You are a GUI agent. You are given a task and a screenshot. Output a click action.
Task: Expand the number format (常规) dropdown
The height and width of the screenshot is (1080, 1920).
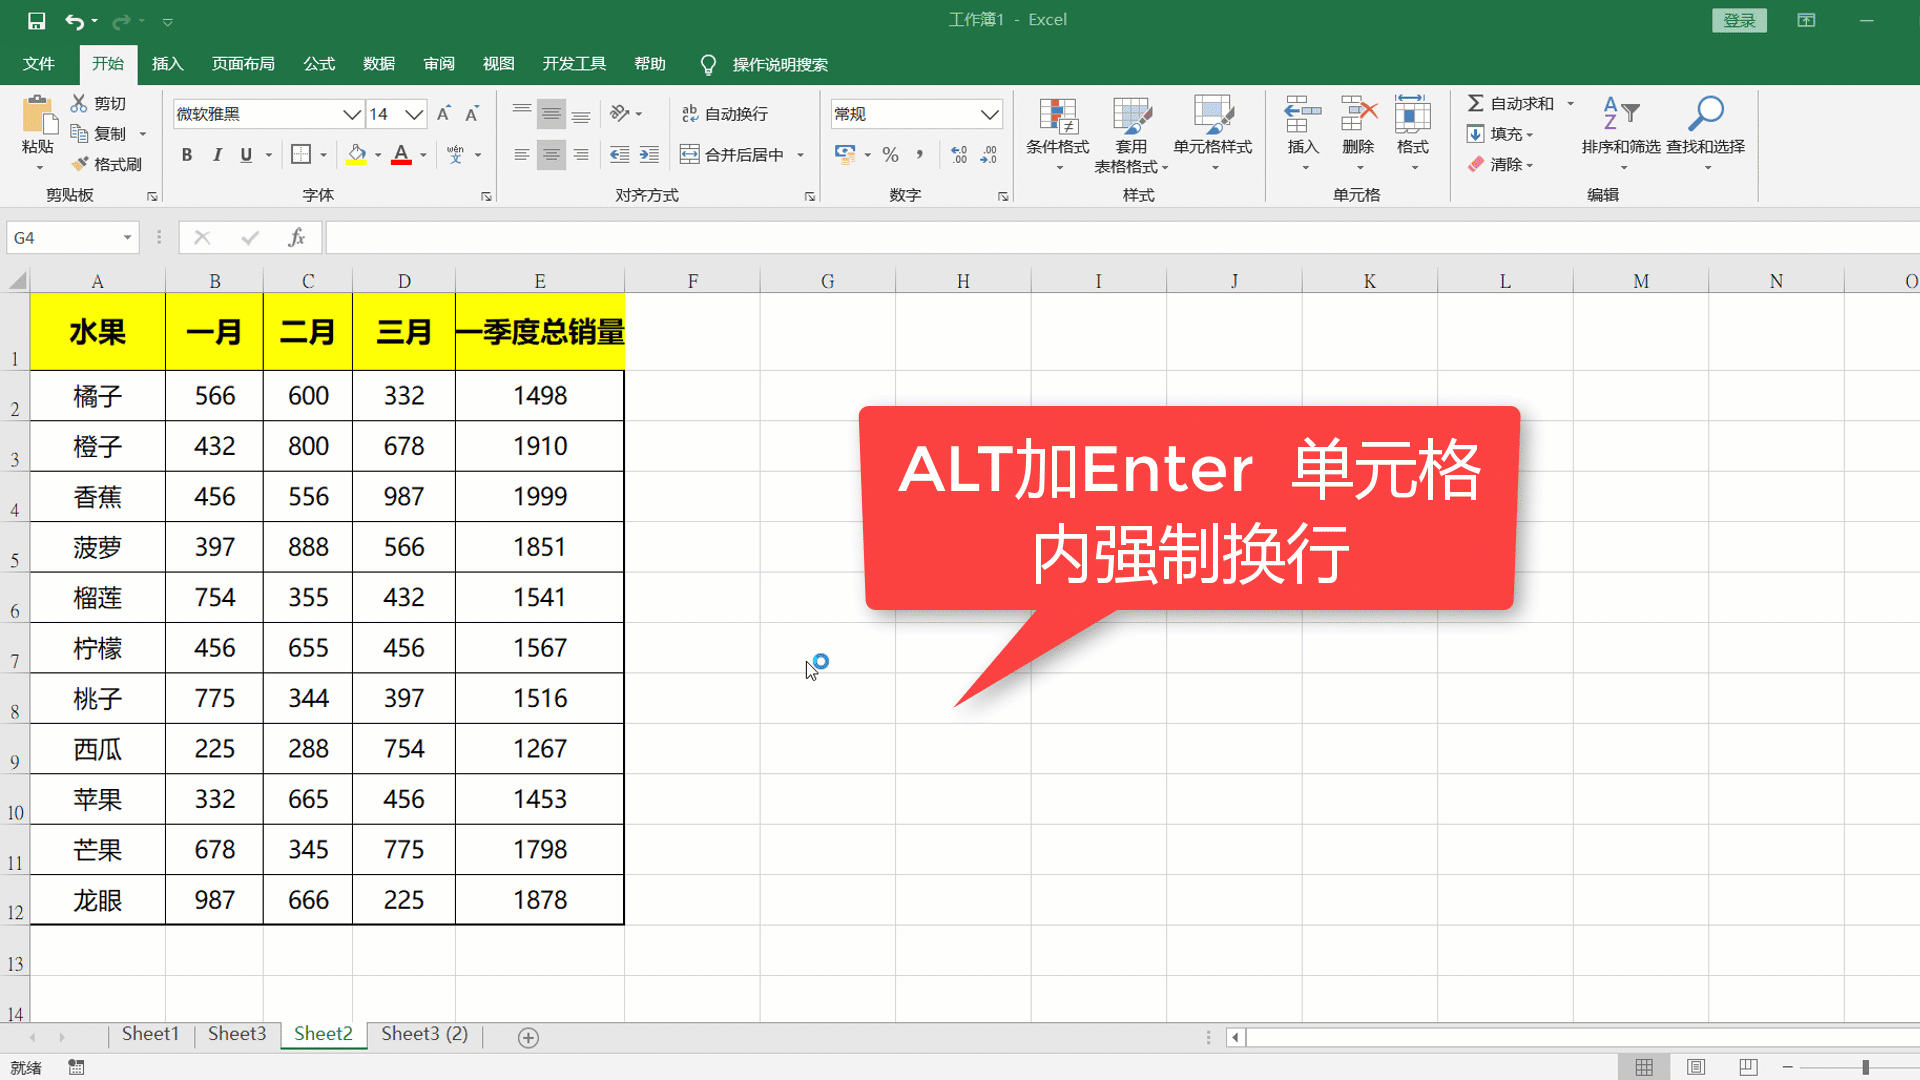991,113
